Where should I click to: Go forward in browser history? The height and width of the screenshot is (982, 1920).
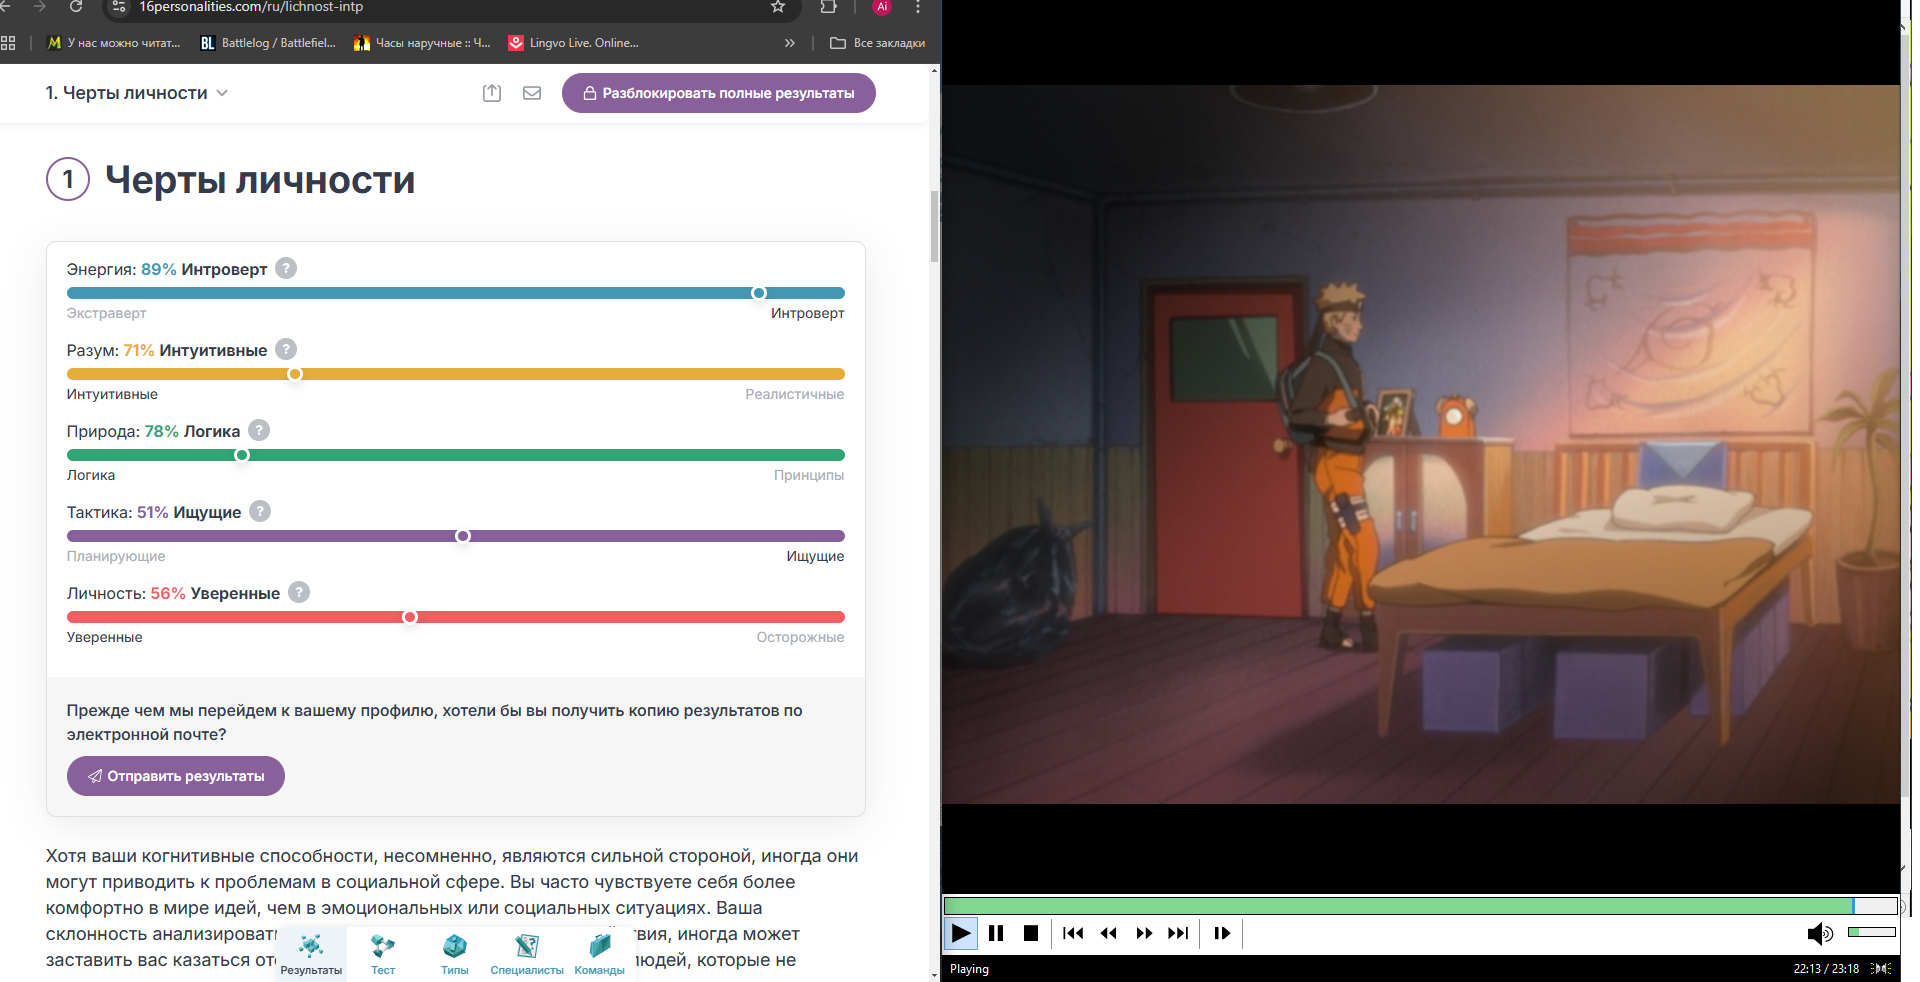tap(39, 7)
